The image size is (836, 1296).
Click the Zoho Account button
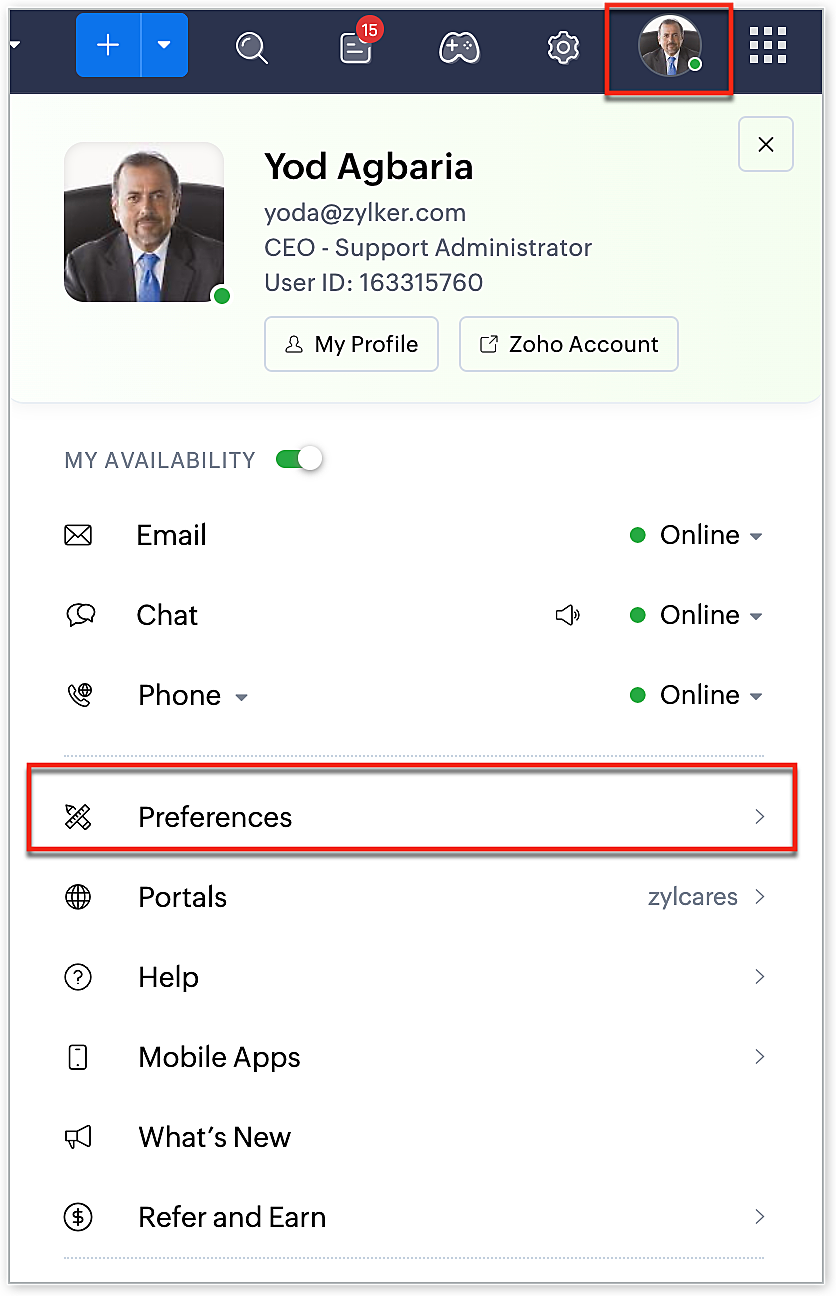tap(568, 344)
